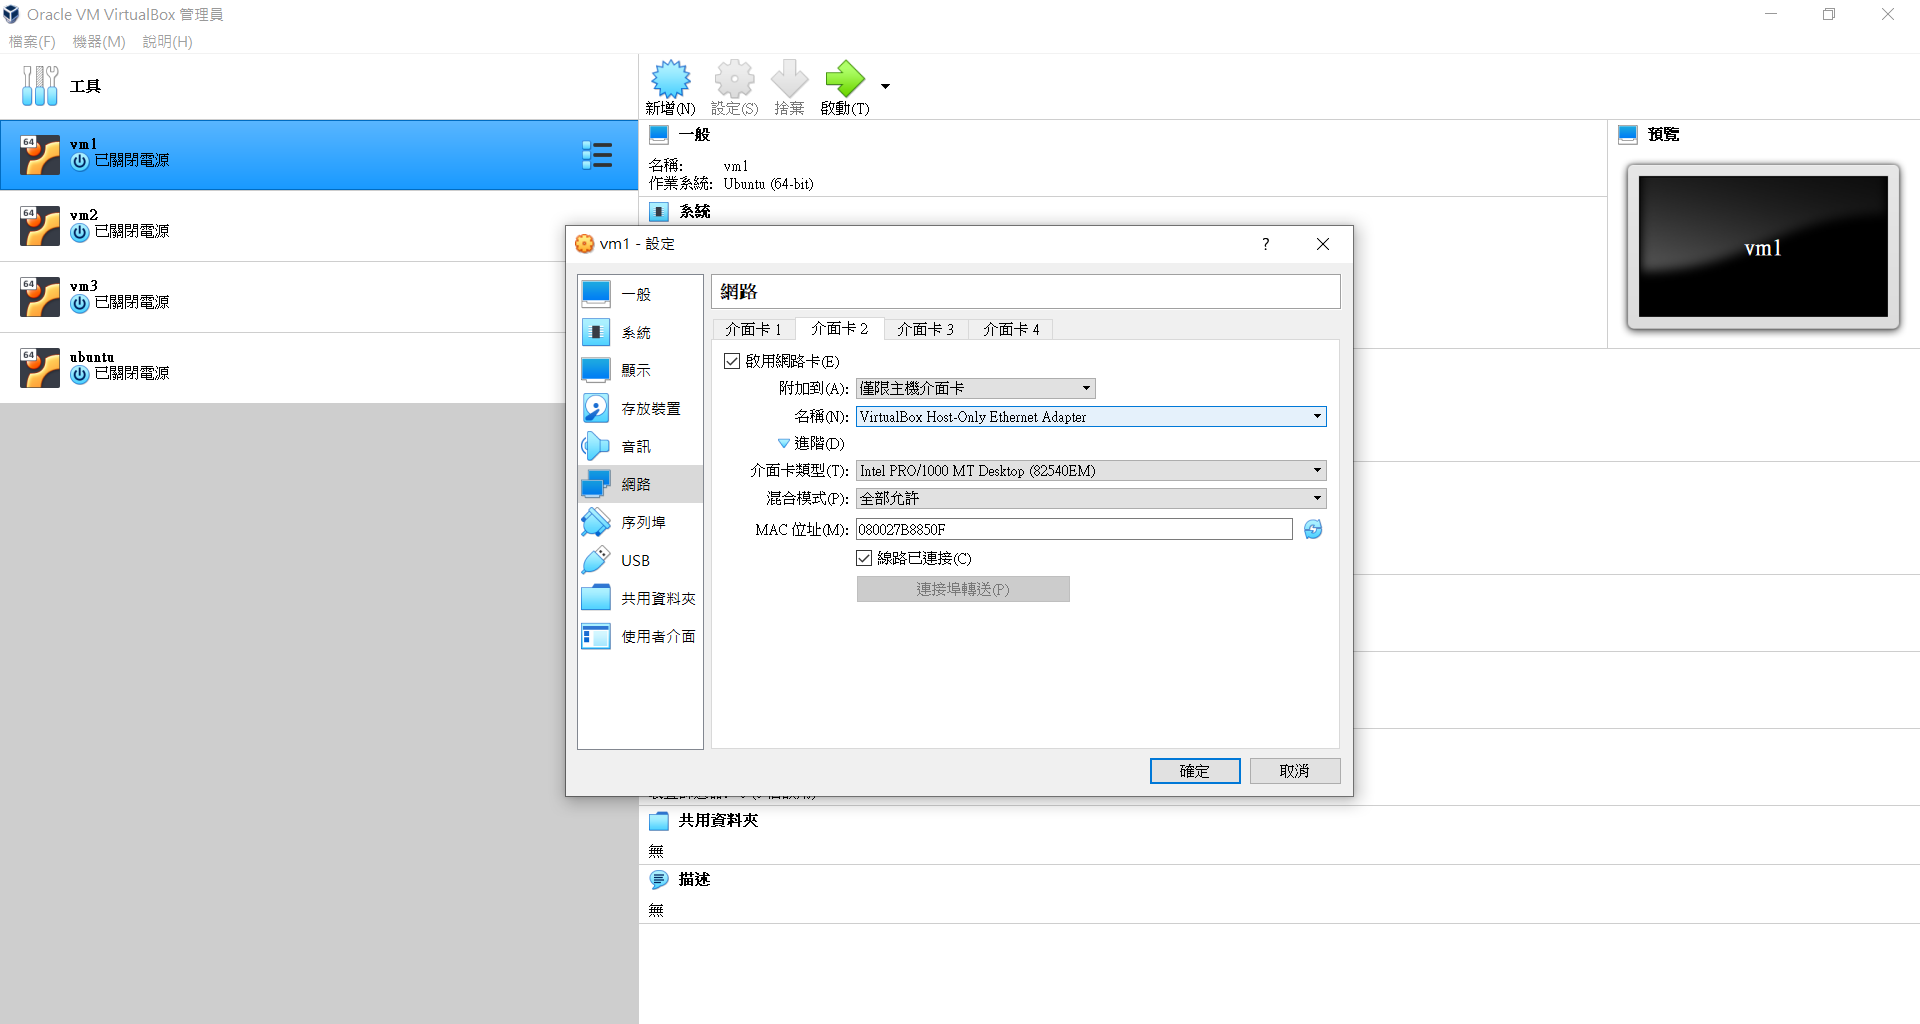Minimize the VirtualBox Manager window
Image resolution: width=1920 pixels, height=1024 pixels.
tap(1771, 14)
